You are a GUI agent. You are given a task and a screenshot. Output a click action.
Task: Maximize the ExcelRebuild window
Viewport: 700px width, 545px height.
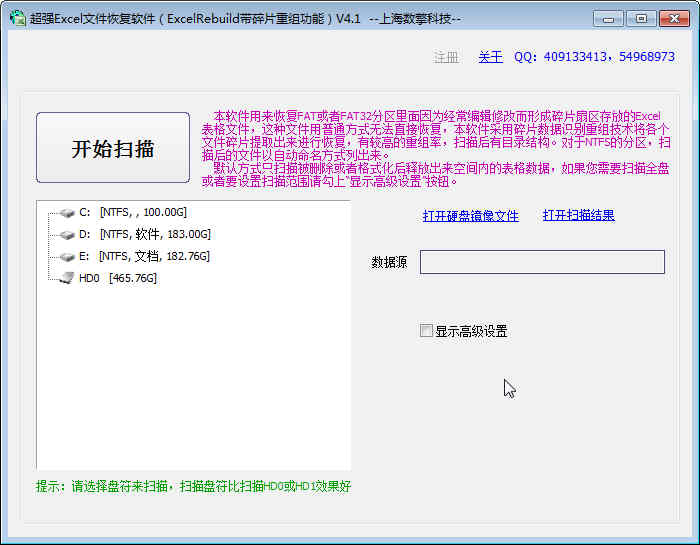click(x=641, y=19)
